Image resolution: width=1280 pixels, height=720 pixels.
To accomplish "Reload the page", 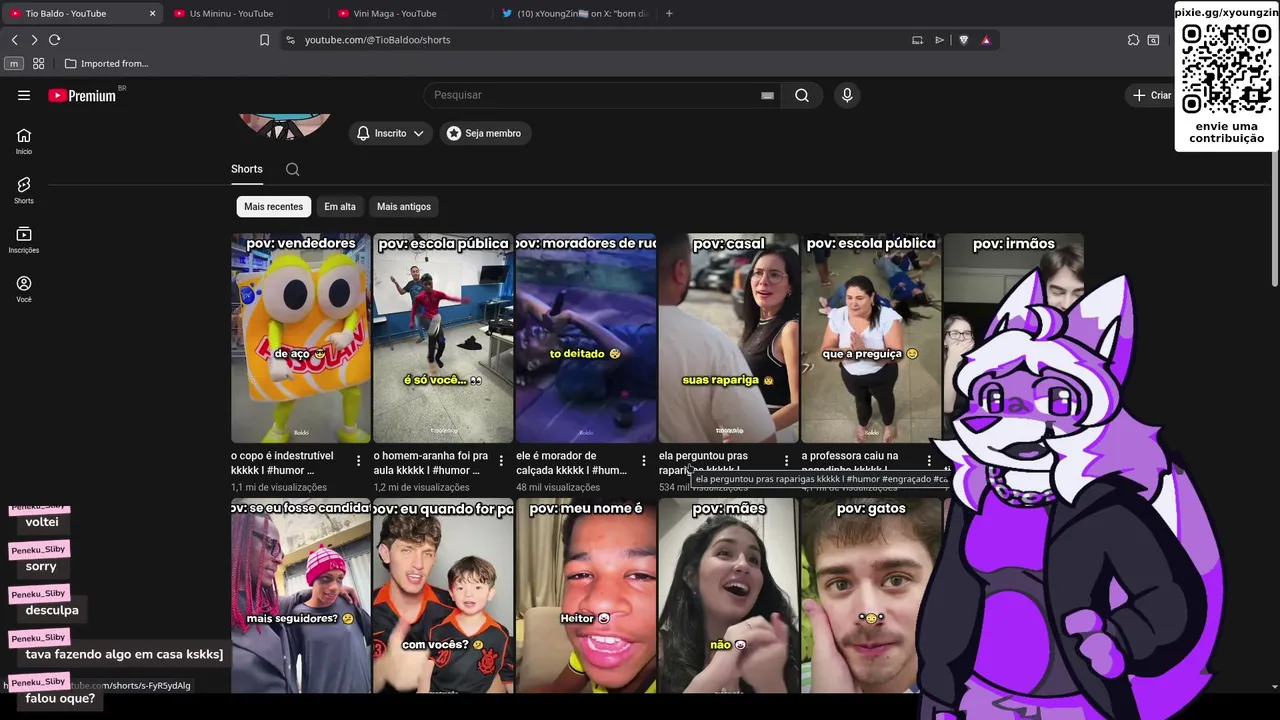I will (x=54, y=40).
